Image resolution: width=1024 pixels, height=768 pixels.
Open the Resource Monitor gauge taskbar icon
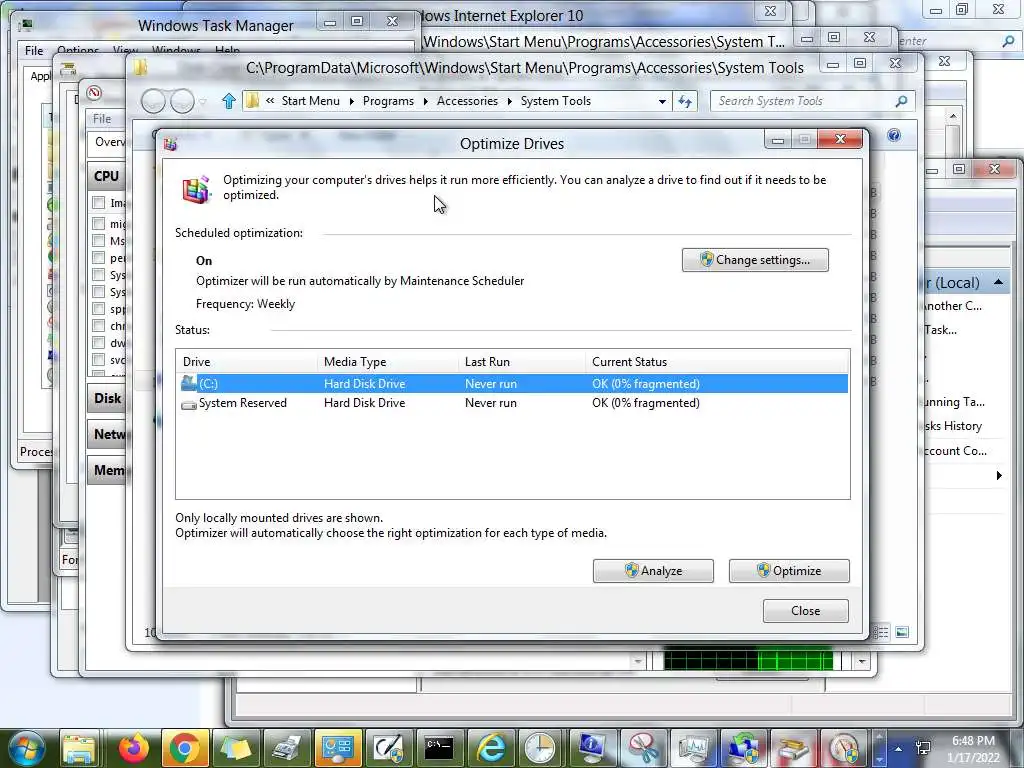[844, 748]
